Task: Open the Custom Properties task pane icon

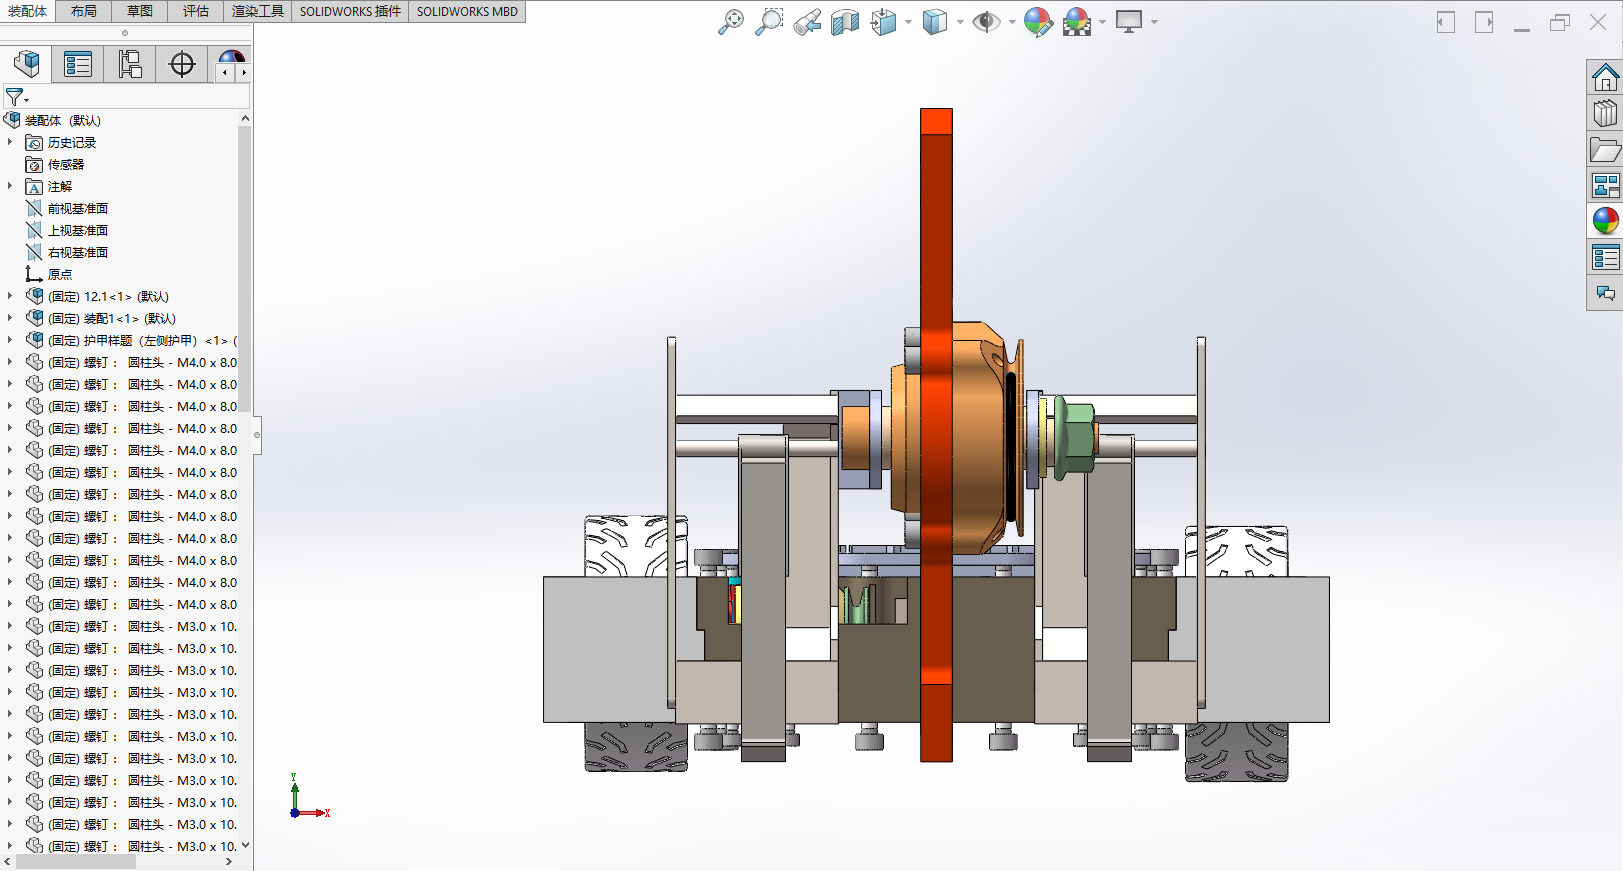Action: click(x=1605, y=257)
